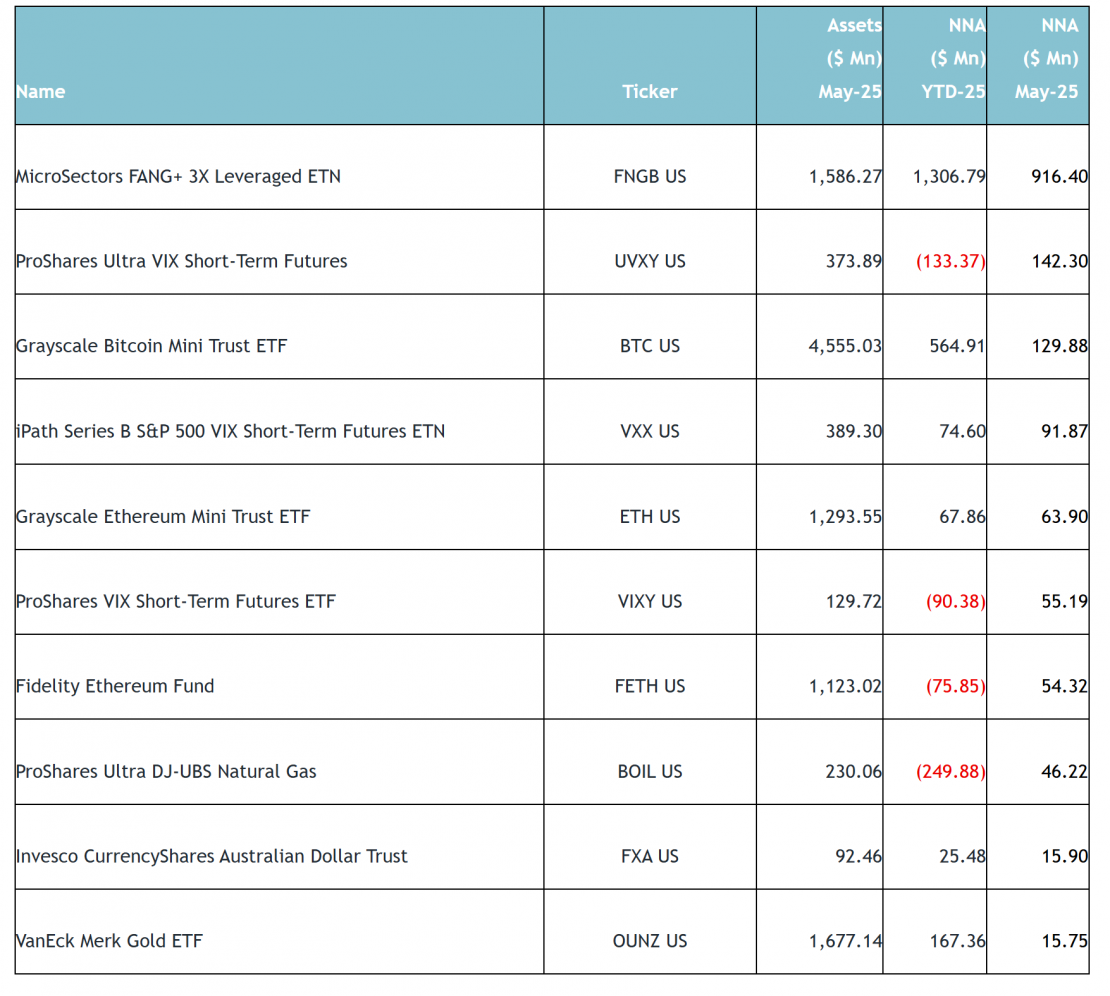Click the Name column header
Viewport: 1110px width, 996px height.
[x=41, y=92]
